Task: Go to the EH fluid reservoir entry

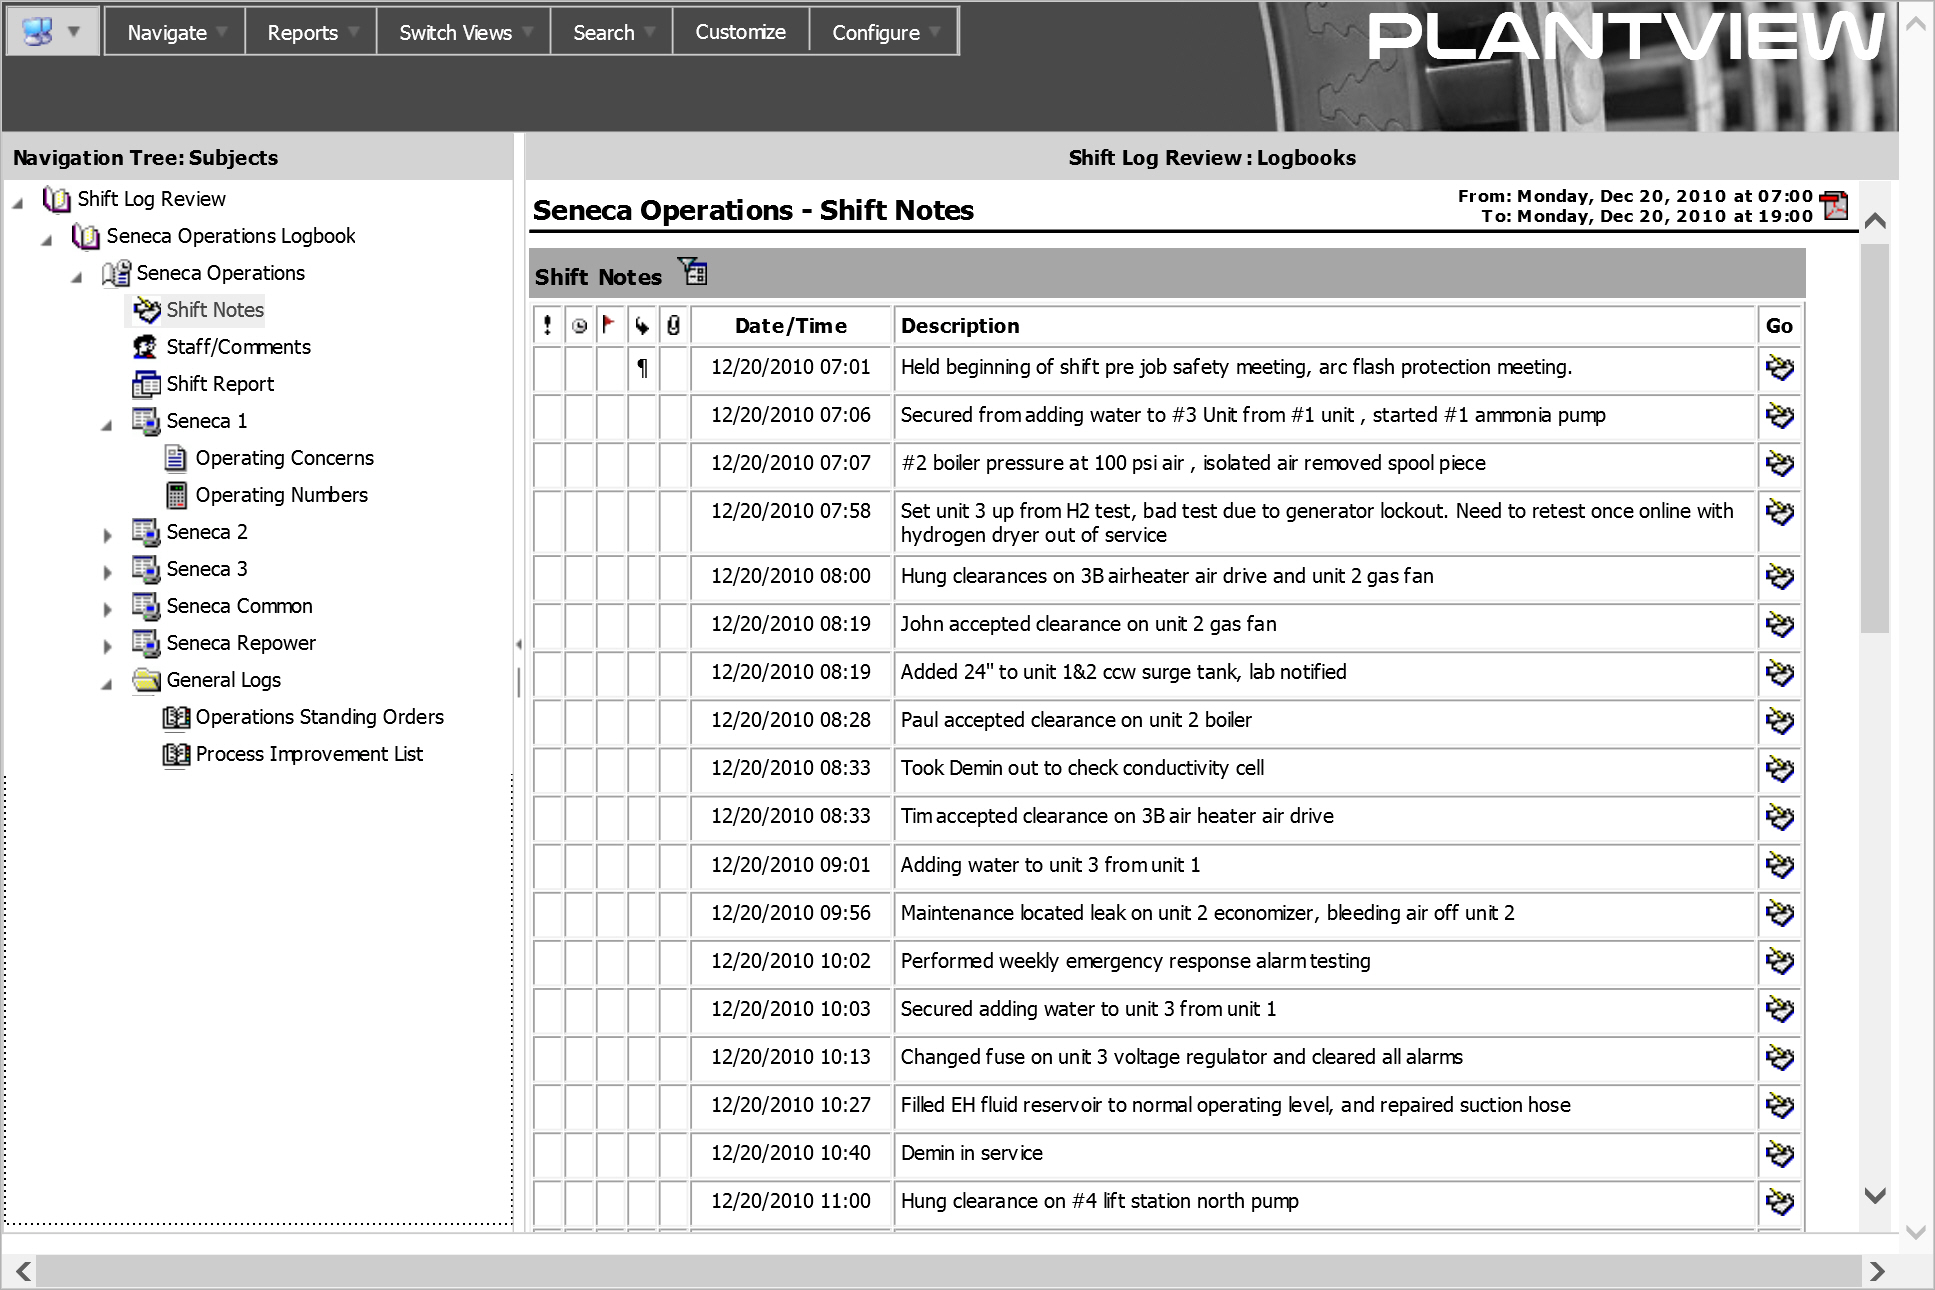Action: pos(1780,1105)
